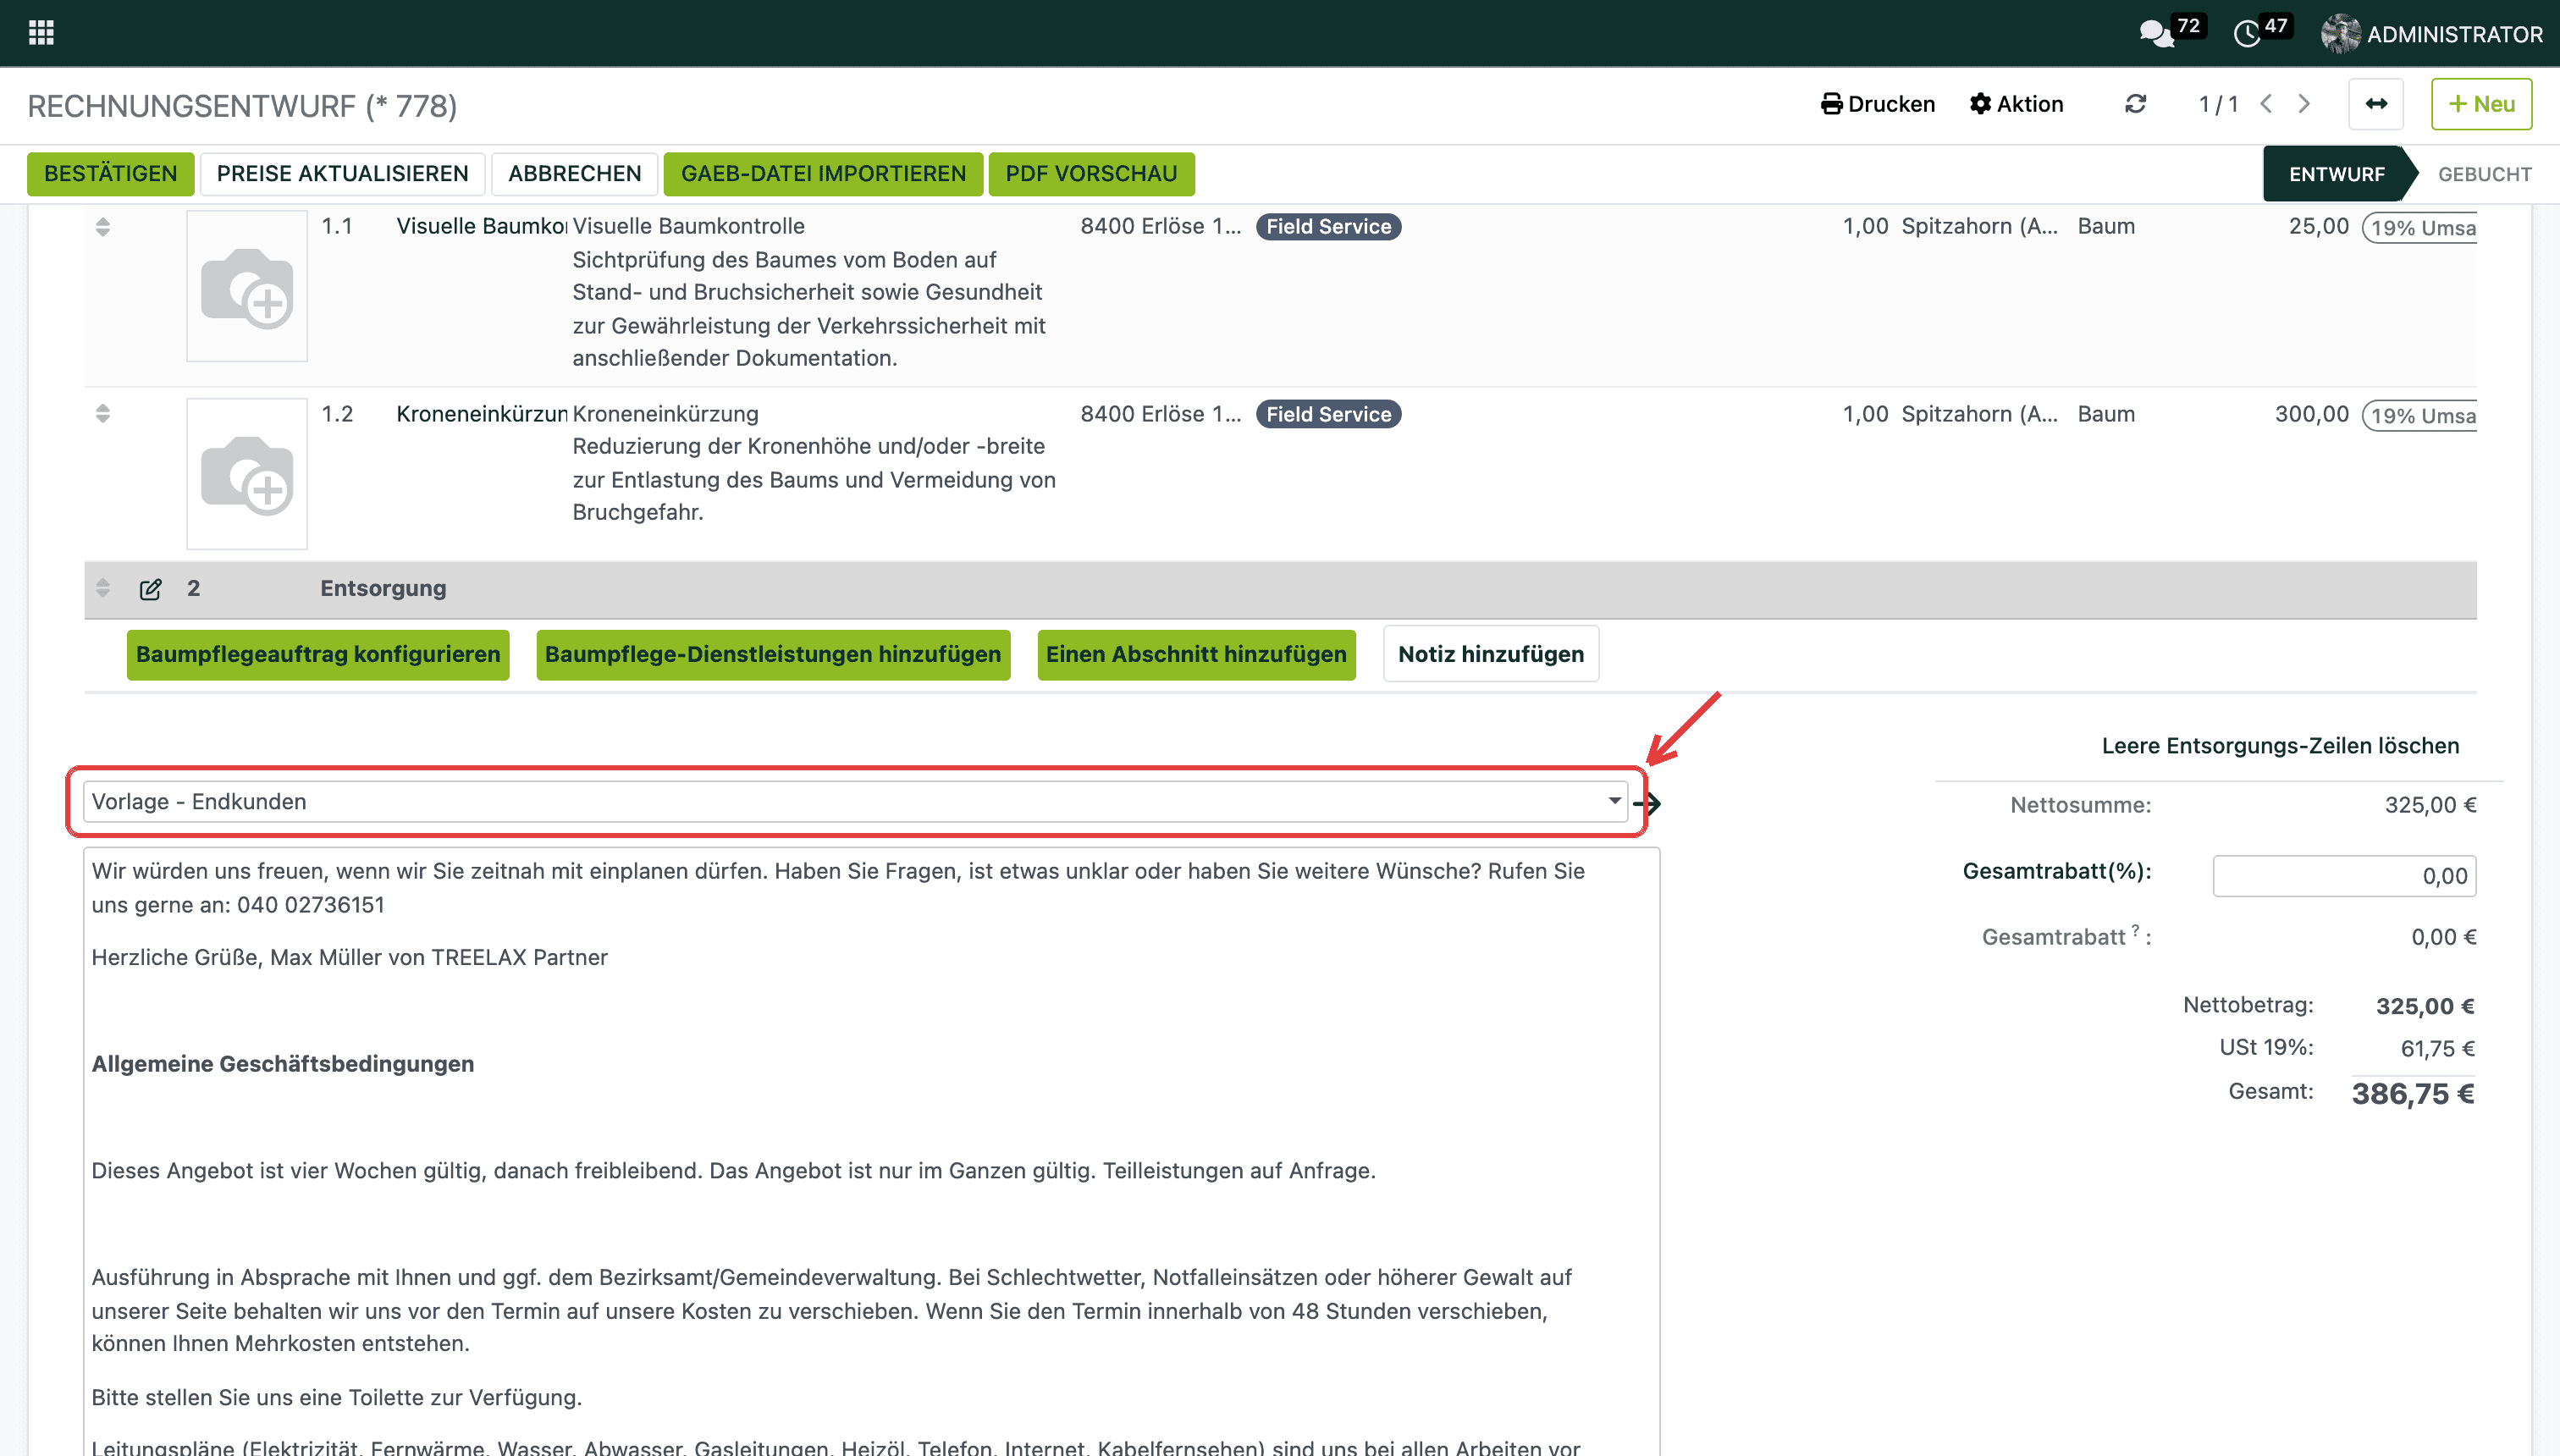The width and height of the screenshot is (2560, 1456).
Task: Open the Vorlage - Endkunden dropdown
Action: [856, 802]
